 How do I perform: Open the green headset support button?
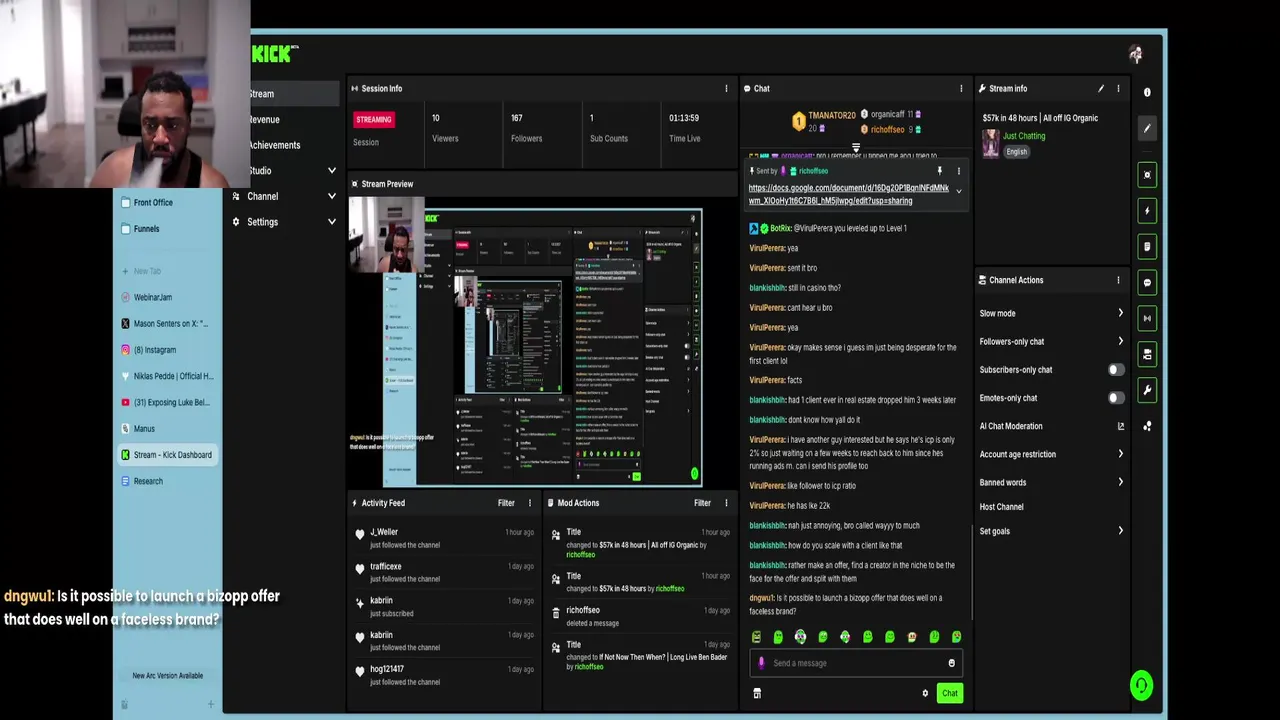[x=1141, y=685]
